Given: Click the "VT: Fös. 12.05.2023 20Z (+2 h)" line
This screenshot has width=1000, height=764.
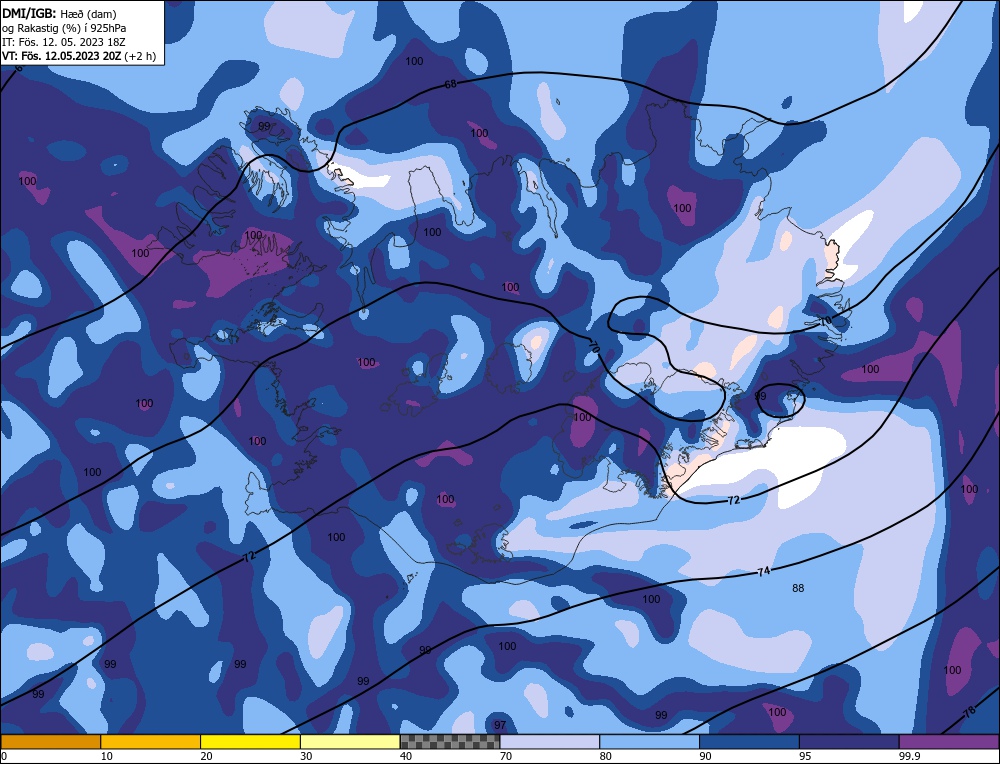Looking at the screenshot, I should [78, 55].
